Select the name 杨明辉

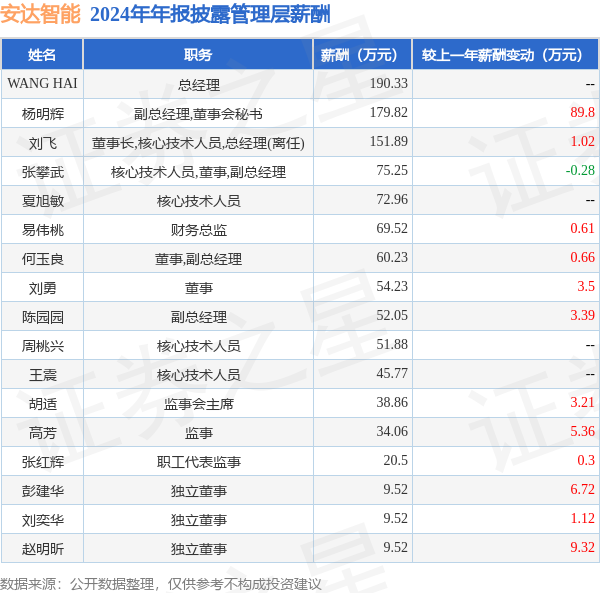pyautogui.click(x=42, y=114)
